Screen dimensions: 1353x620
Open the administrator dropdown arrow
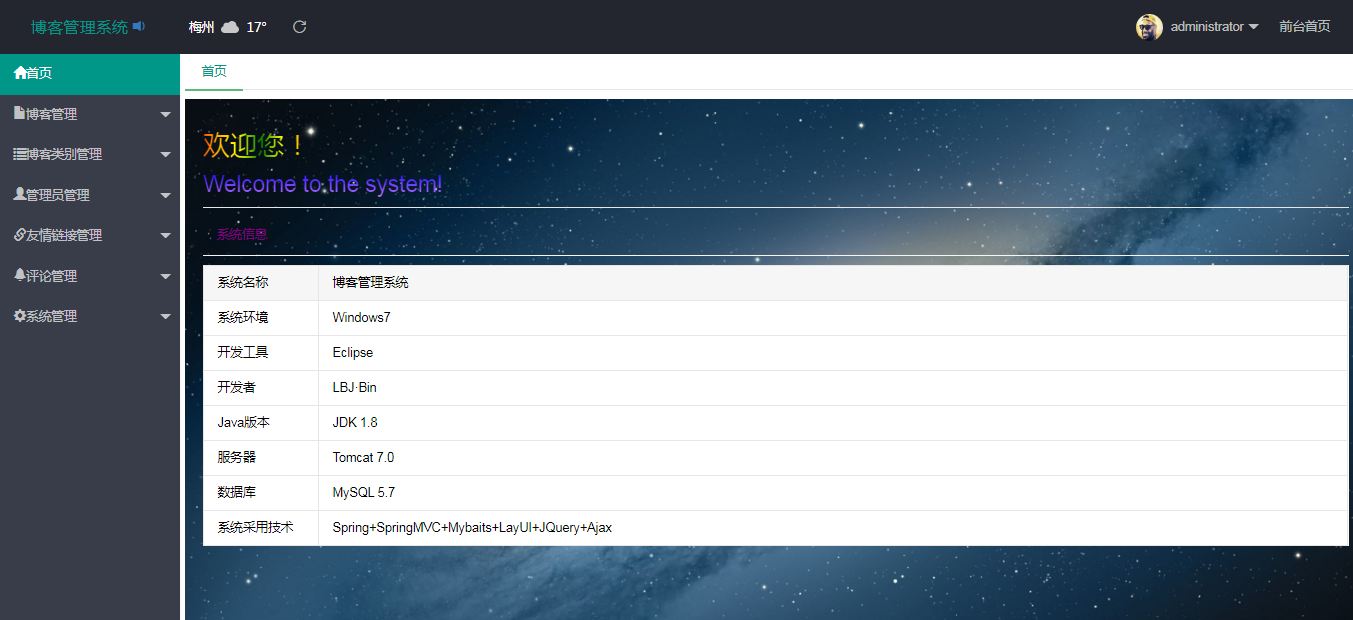click(x=1254, y=27)
